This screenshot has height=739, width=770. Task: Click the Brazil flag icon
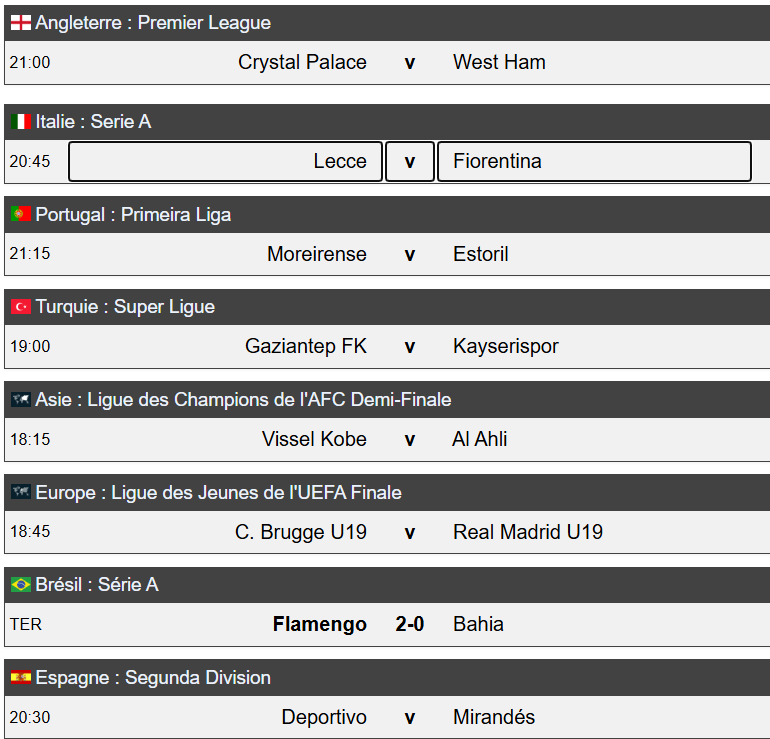[21, 585]
